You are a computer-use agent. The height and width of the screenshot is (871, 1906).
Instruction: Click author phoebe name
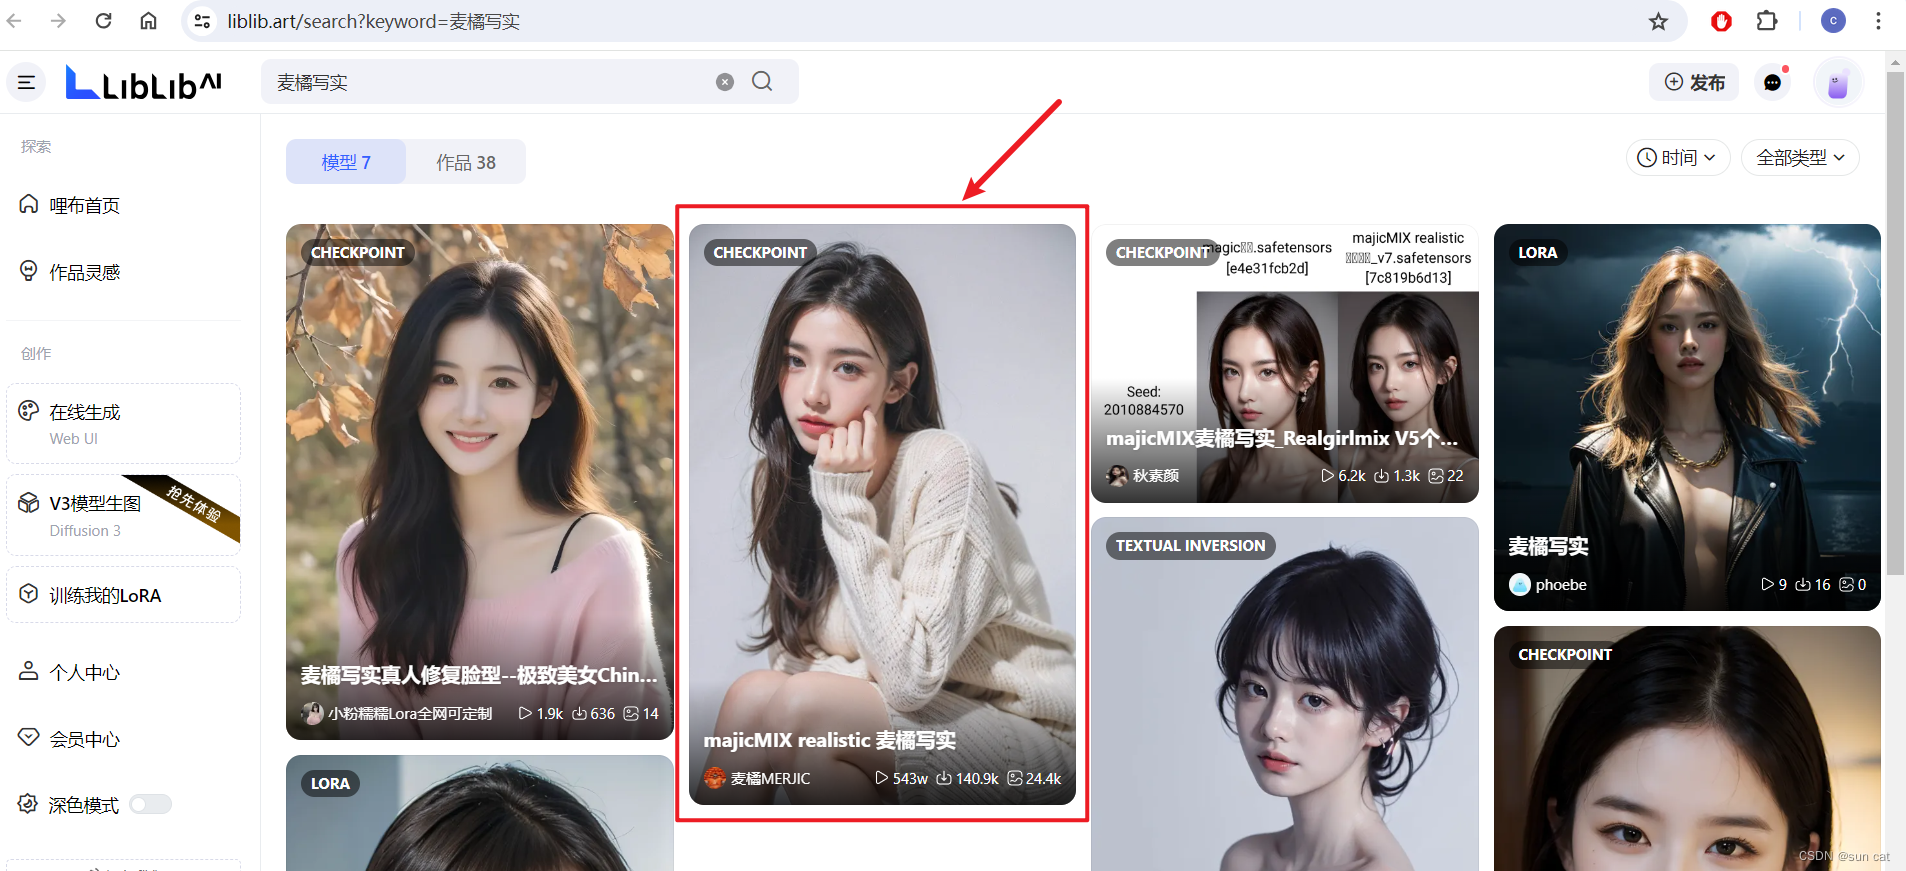1561,584
